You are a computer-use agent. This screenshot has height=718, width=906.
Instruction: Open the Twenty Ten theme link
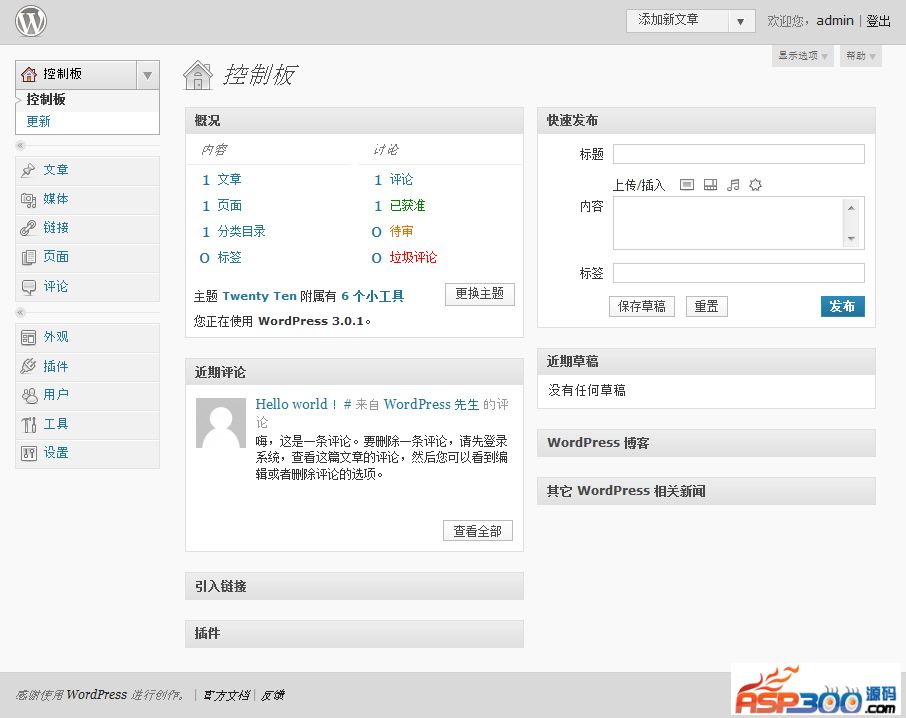(x=259, y=296)
